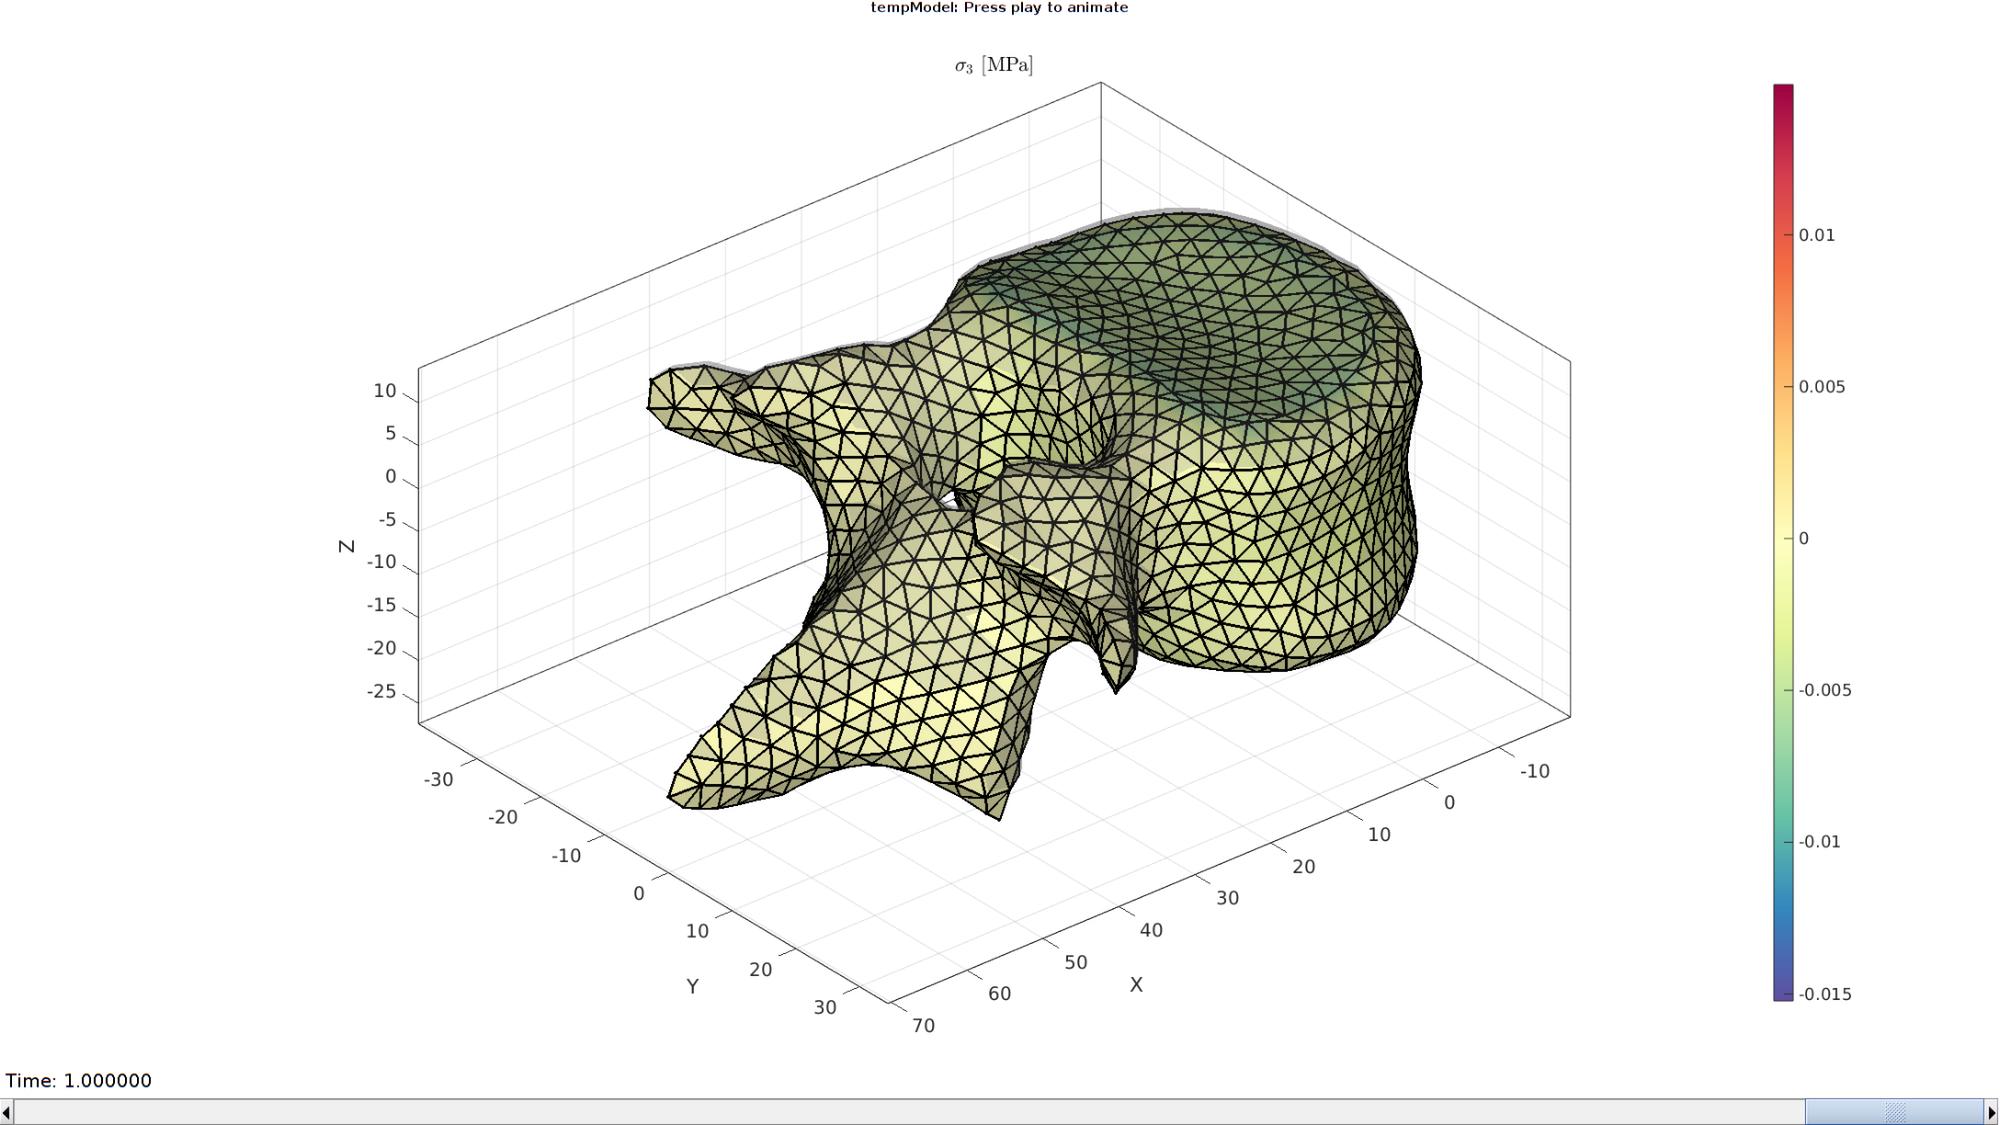Viewport: 2000px width, 1125px height.
Task: Click the colorbar tick label 0.01
Action: point(1817,235)
